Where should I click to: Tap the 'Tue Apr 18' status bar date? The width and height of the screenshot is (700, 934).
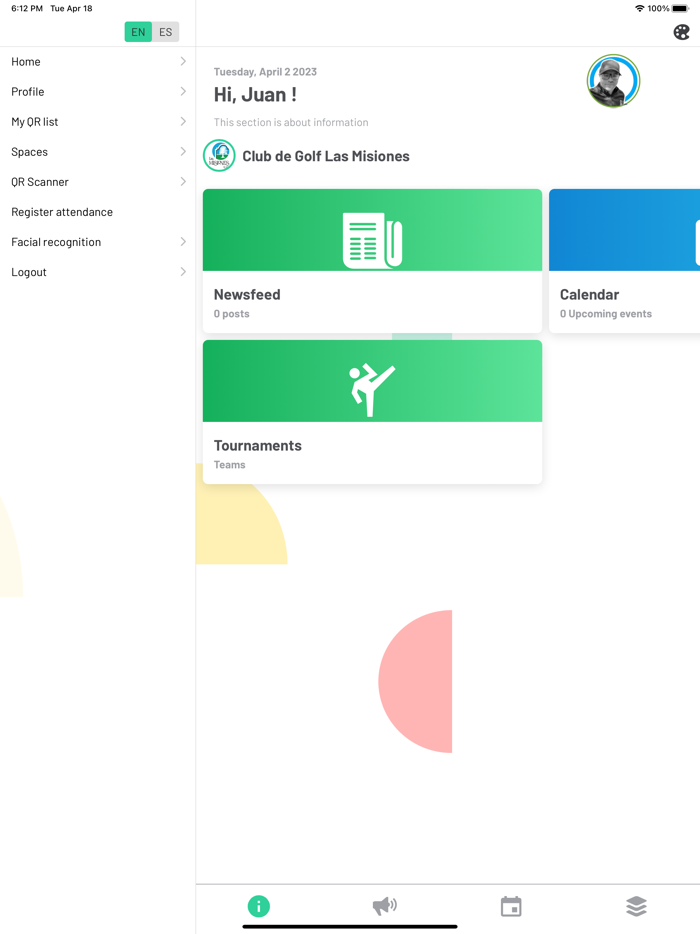[x=71, y=8]
